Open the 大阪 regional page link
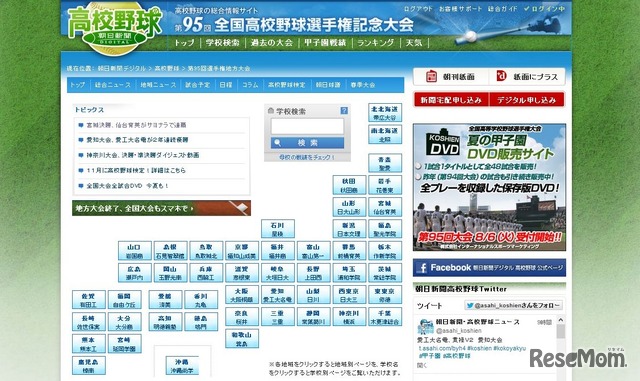 pyautogui.click(x=242, y=291)
